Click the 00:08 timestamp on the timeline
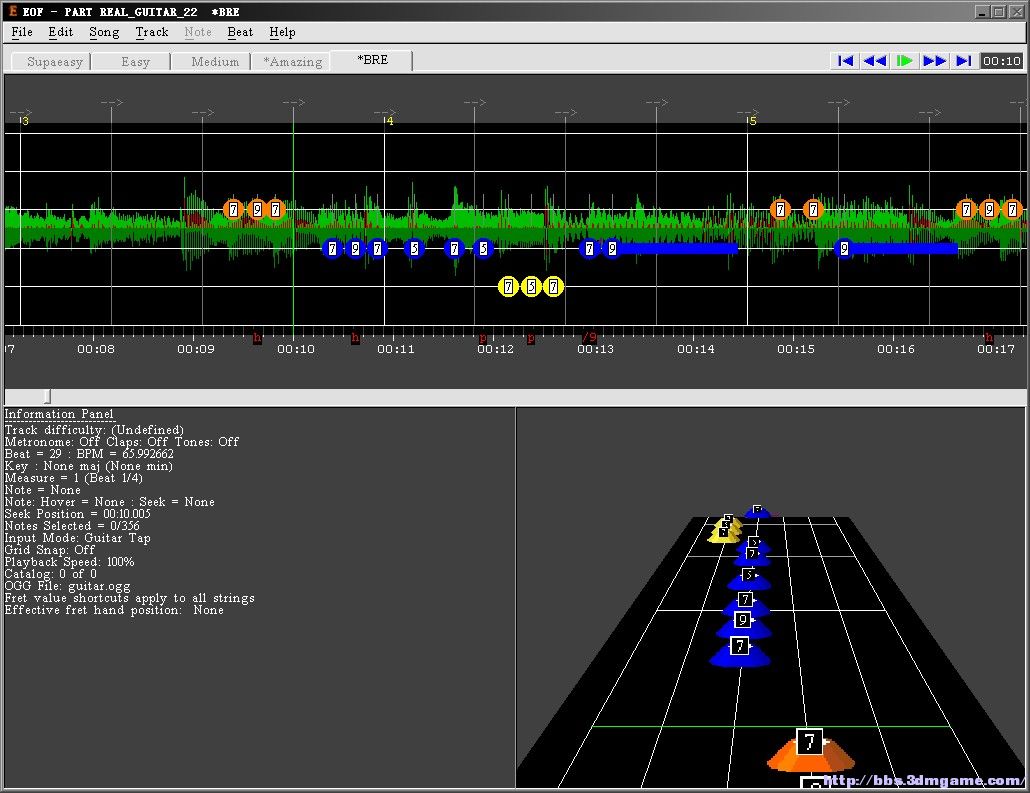 (96, 349)
